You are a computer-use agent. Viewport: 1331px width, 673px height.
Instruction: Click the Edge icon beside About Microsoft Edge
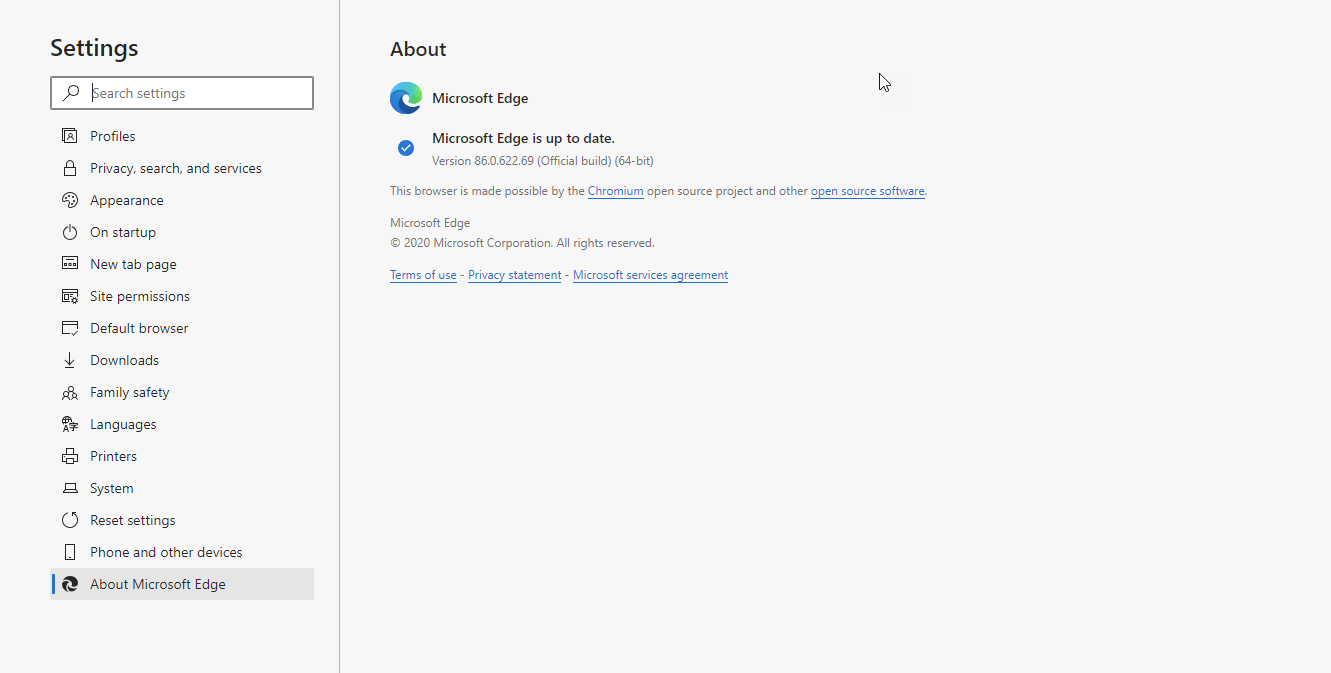70,584
